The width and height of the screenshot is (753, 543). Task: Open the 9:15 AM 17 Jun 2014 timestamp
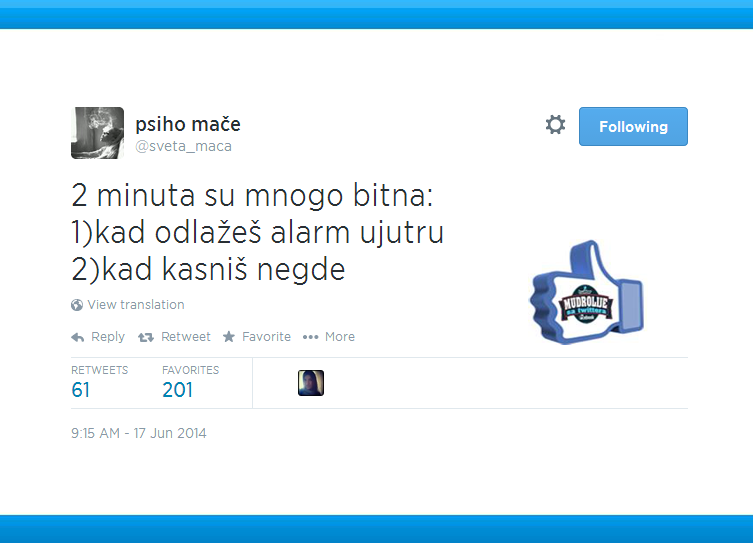click(x=139, y=433)
